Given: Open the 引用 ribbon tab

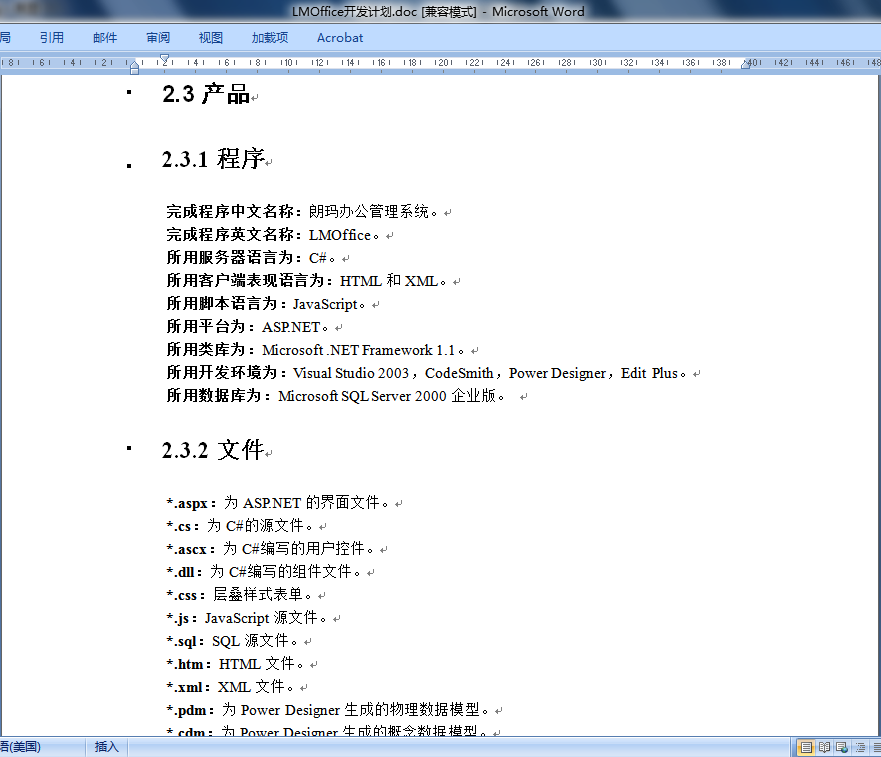Looking at the screenshot, I should [x=52, y=38].
